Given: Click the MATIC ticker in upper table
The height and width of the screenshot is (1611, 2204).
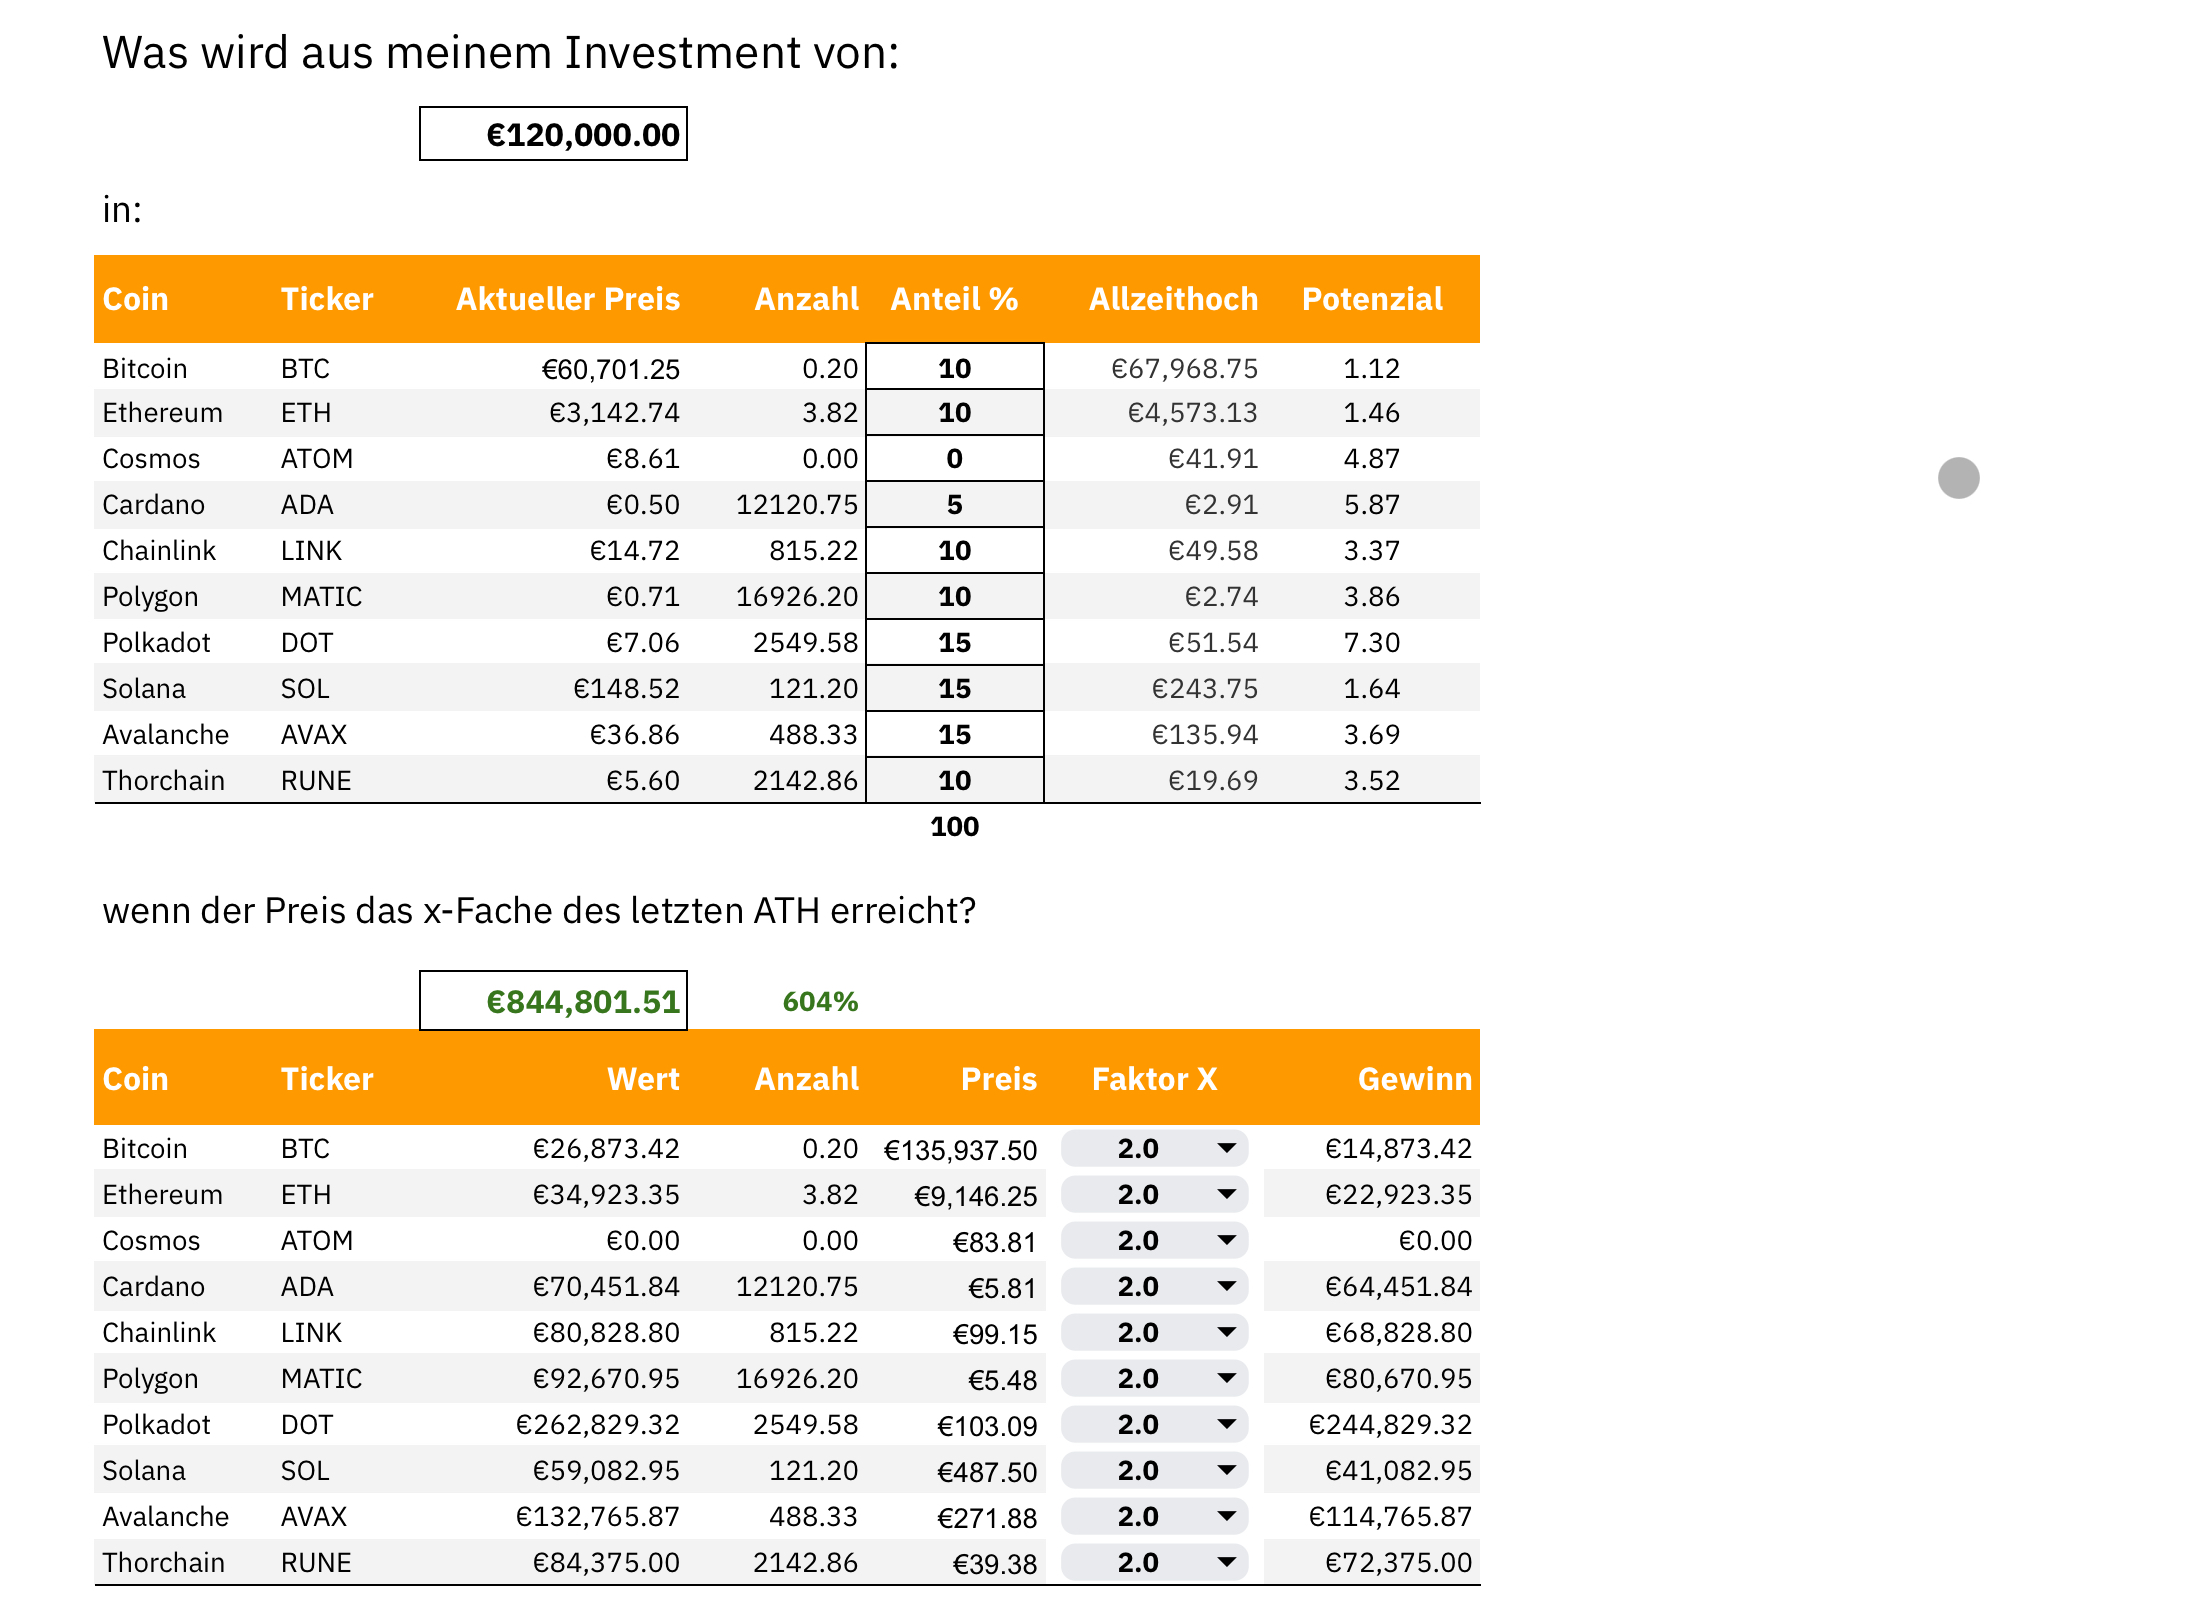Looking at the screenshot, I should (x=321, y=597).
